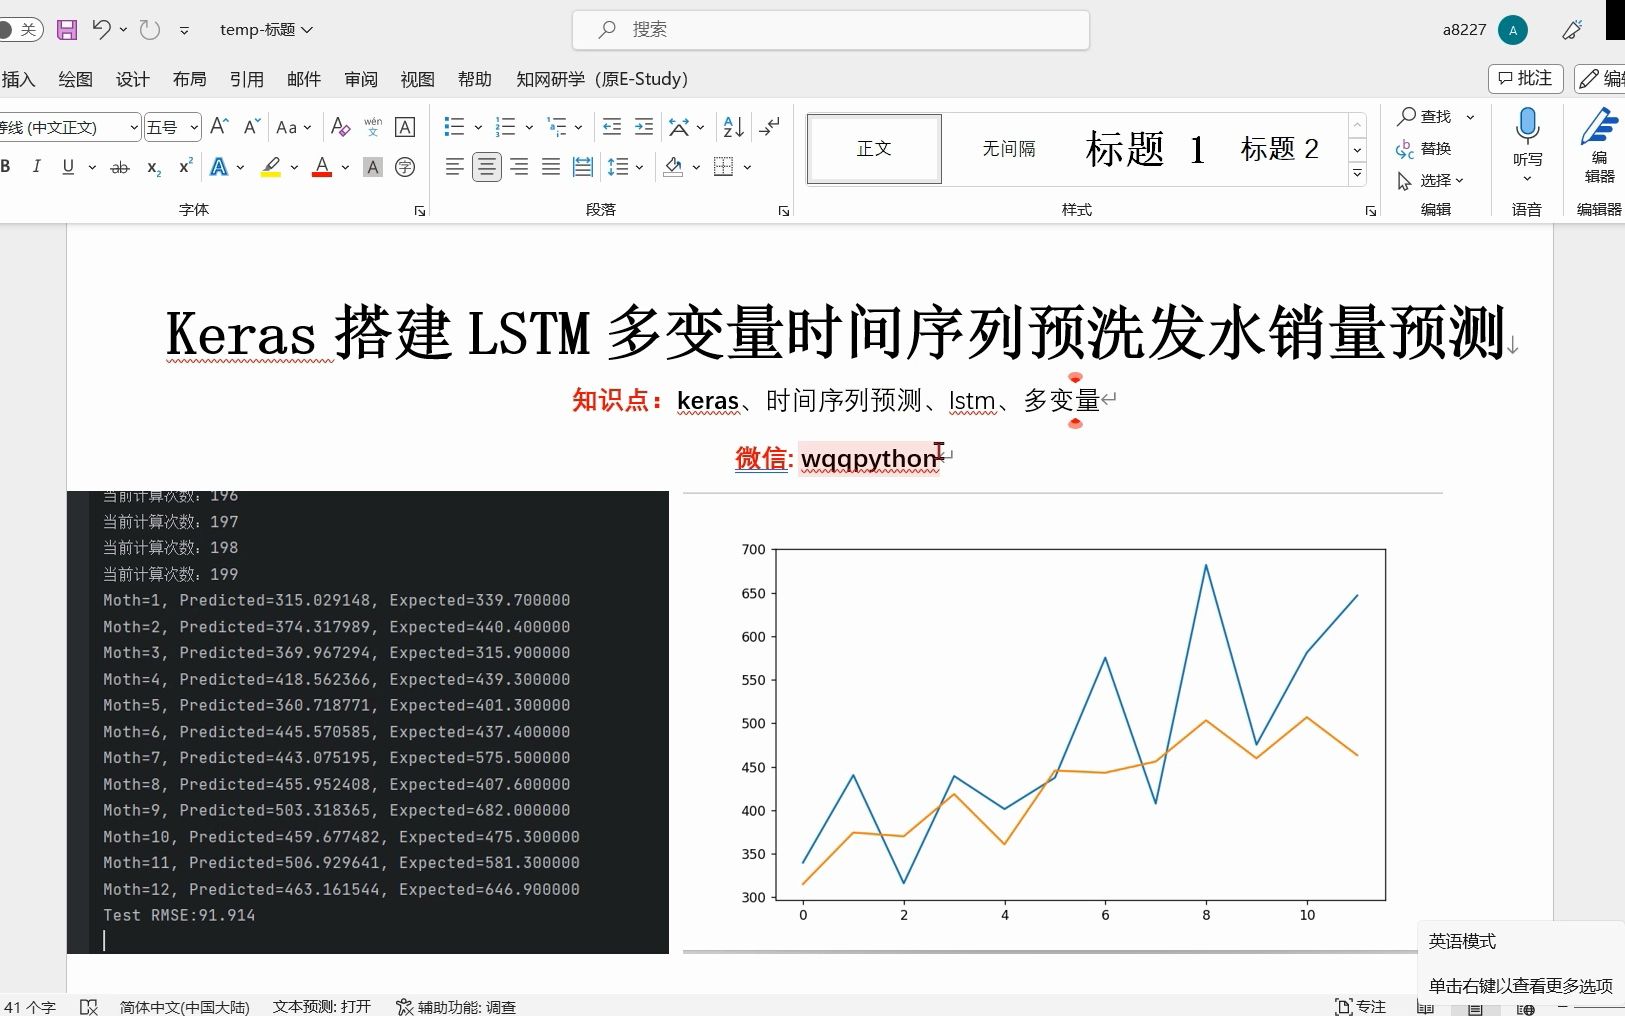Open the 插入 ribbon tab
1625x1016 pixels.
18,79
